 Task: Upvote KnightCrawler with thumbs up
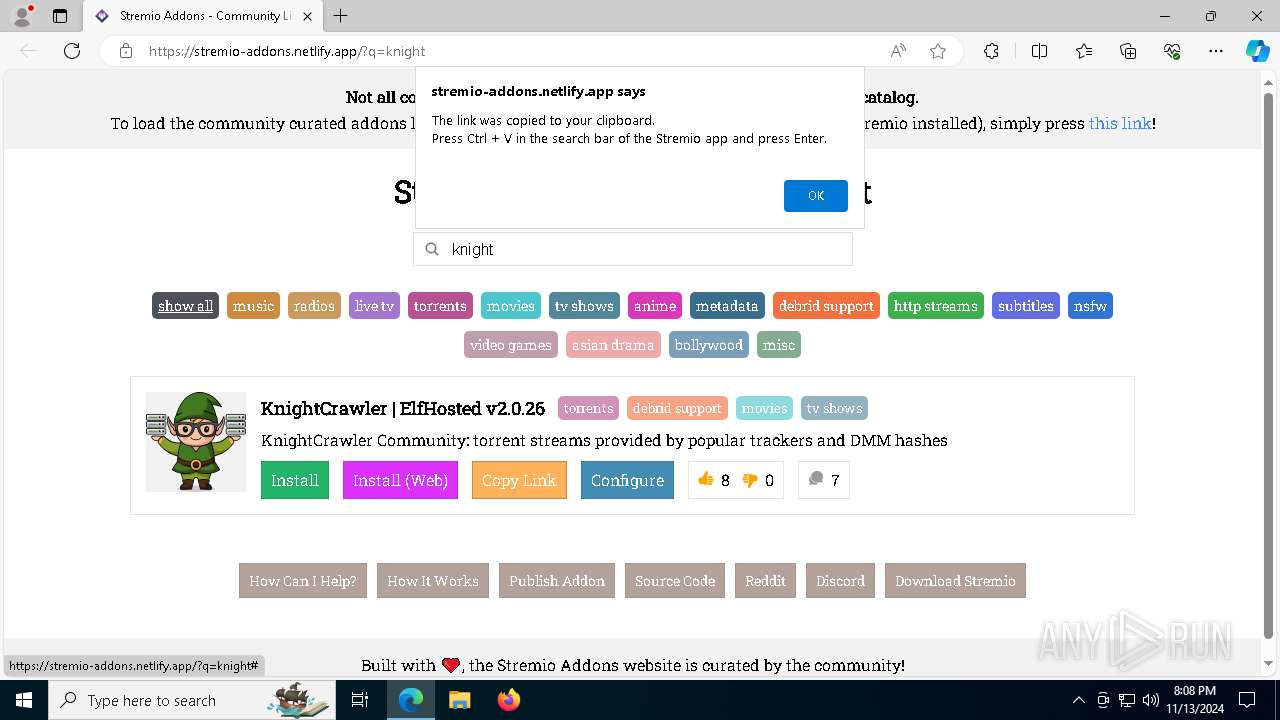706,480
